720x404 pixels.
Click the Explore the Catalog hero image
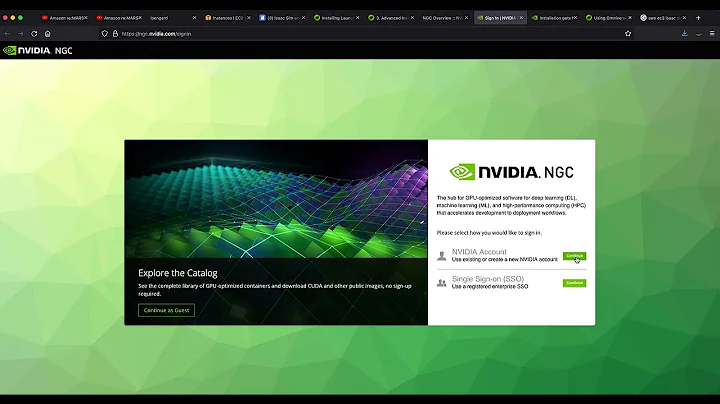point(276,199)
